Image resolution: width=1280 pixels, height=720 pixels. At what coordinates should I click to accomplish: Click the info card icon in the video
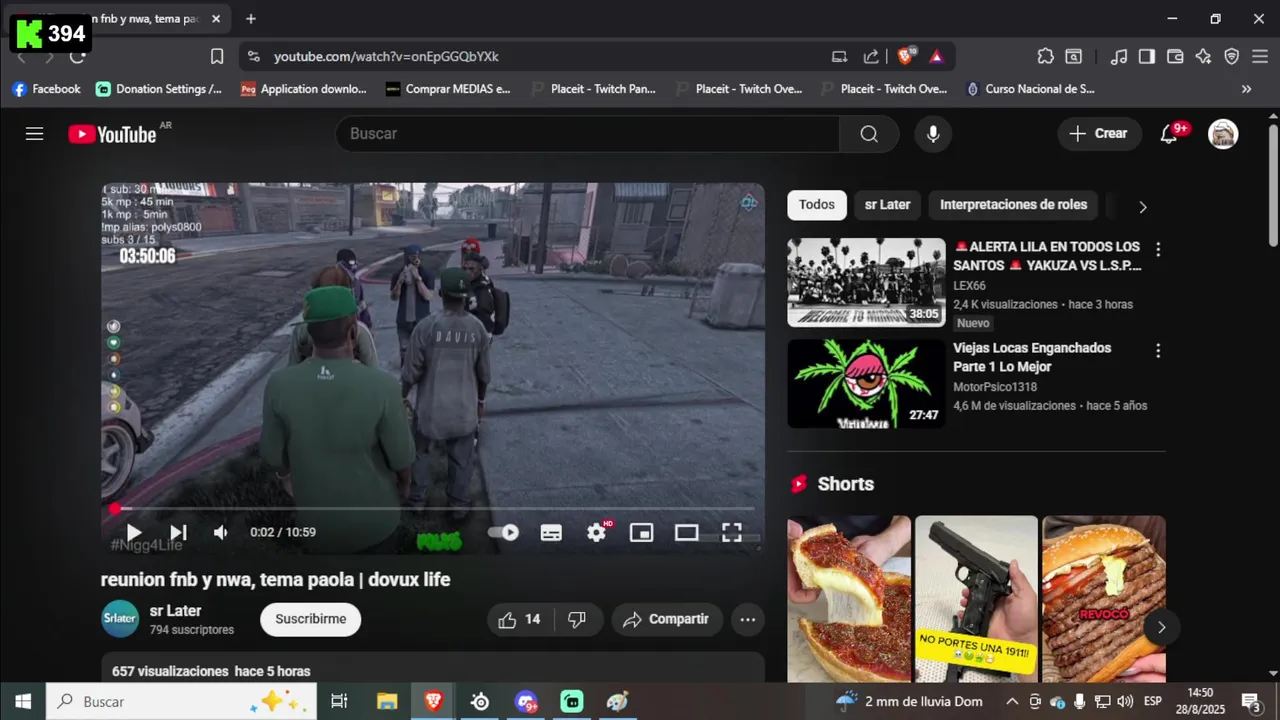(748, 203)
